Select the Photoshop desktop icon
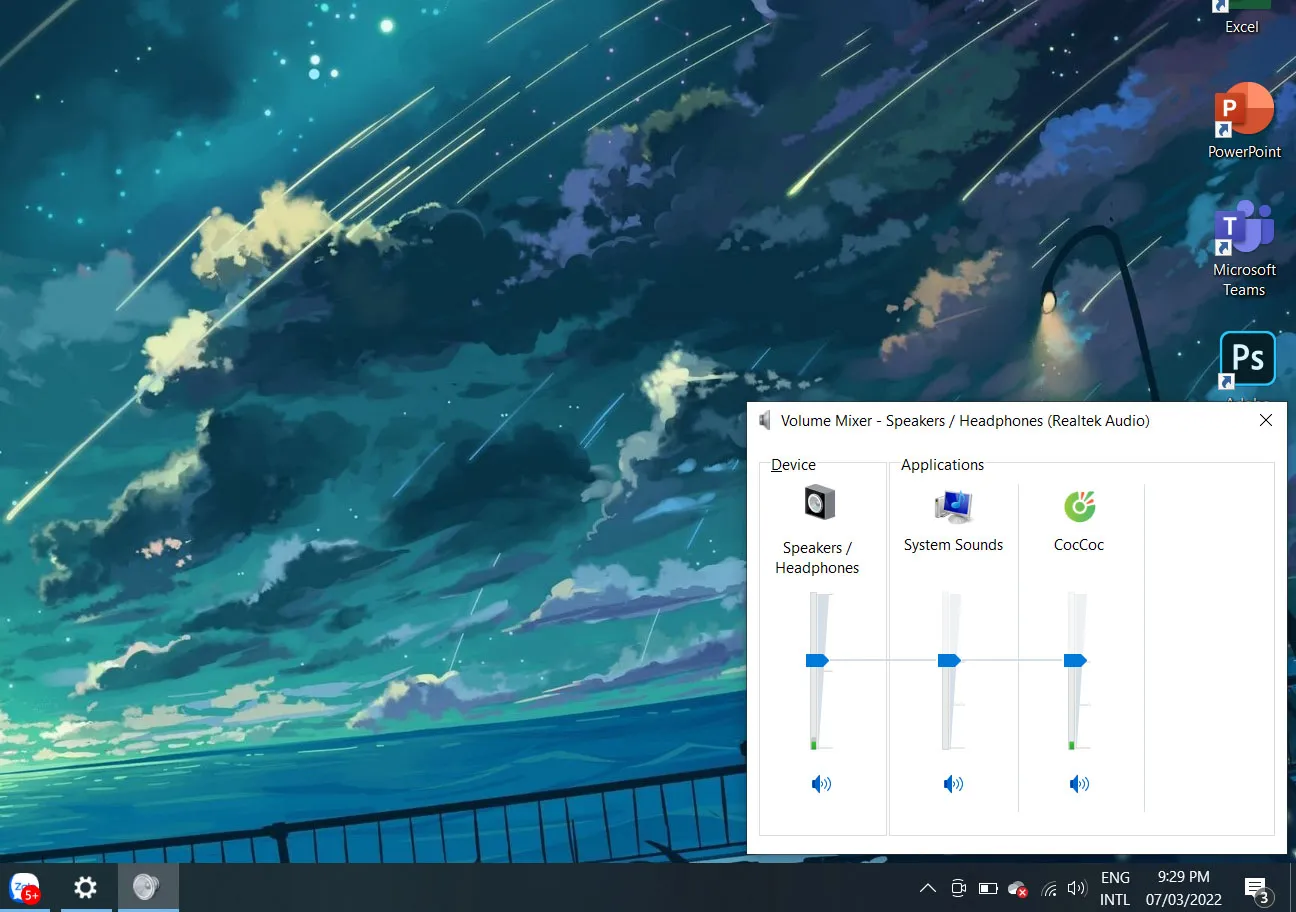1296x912 pixels. tap(1247, 359)
